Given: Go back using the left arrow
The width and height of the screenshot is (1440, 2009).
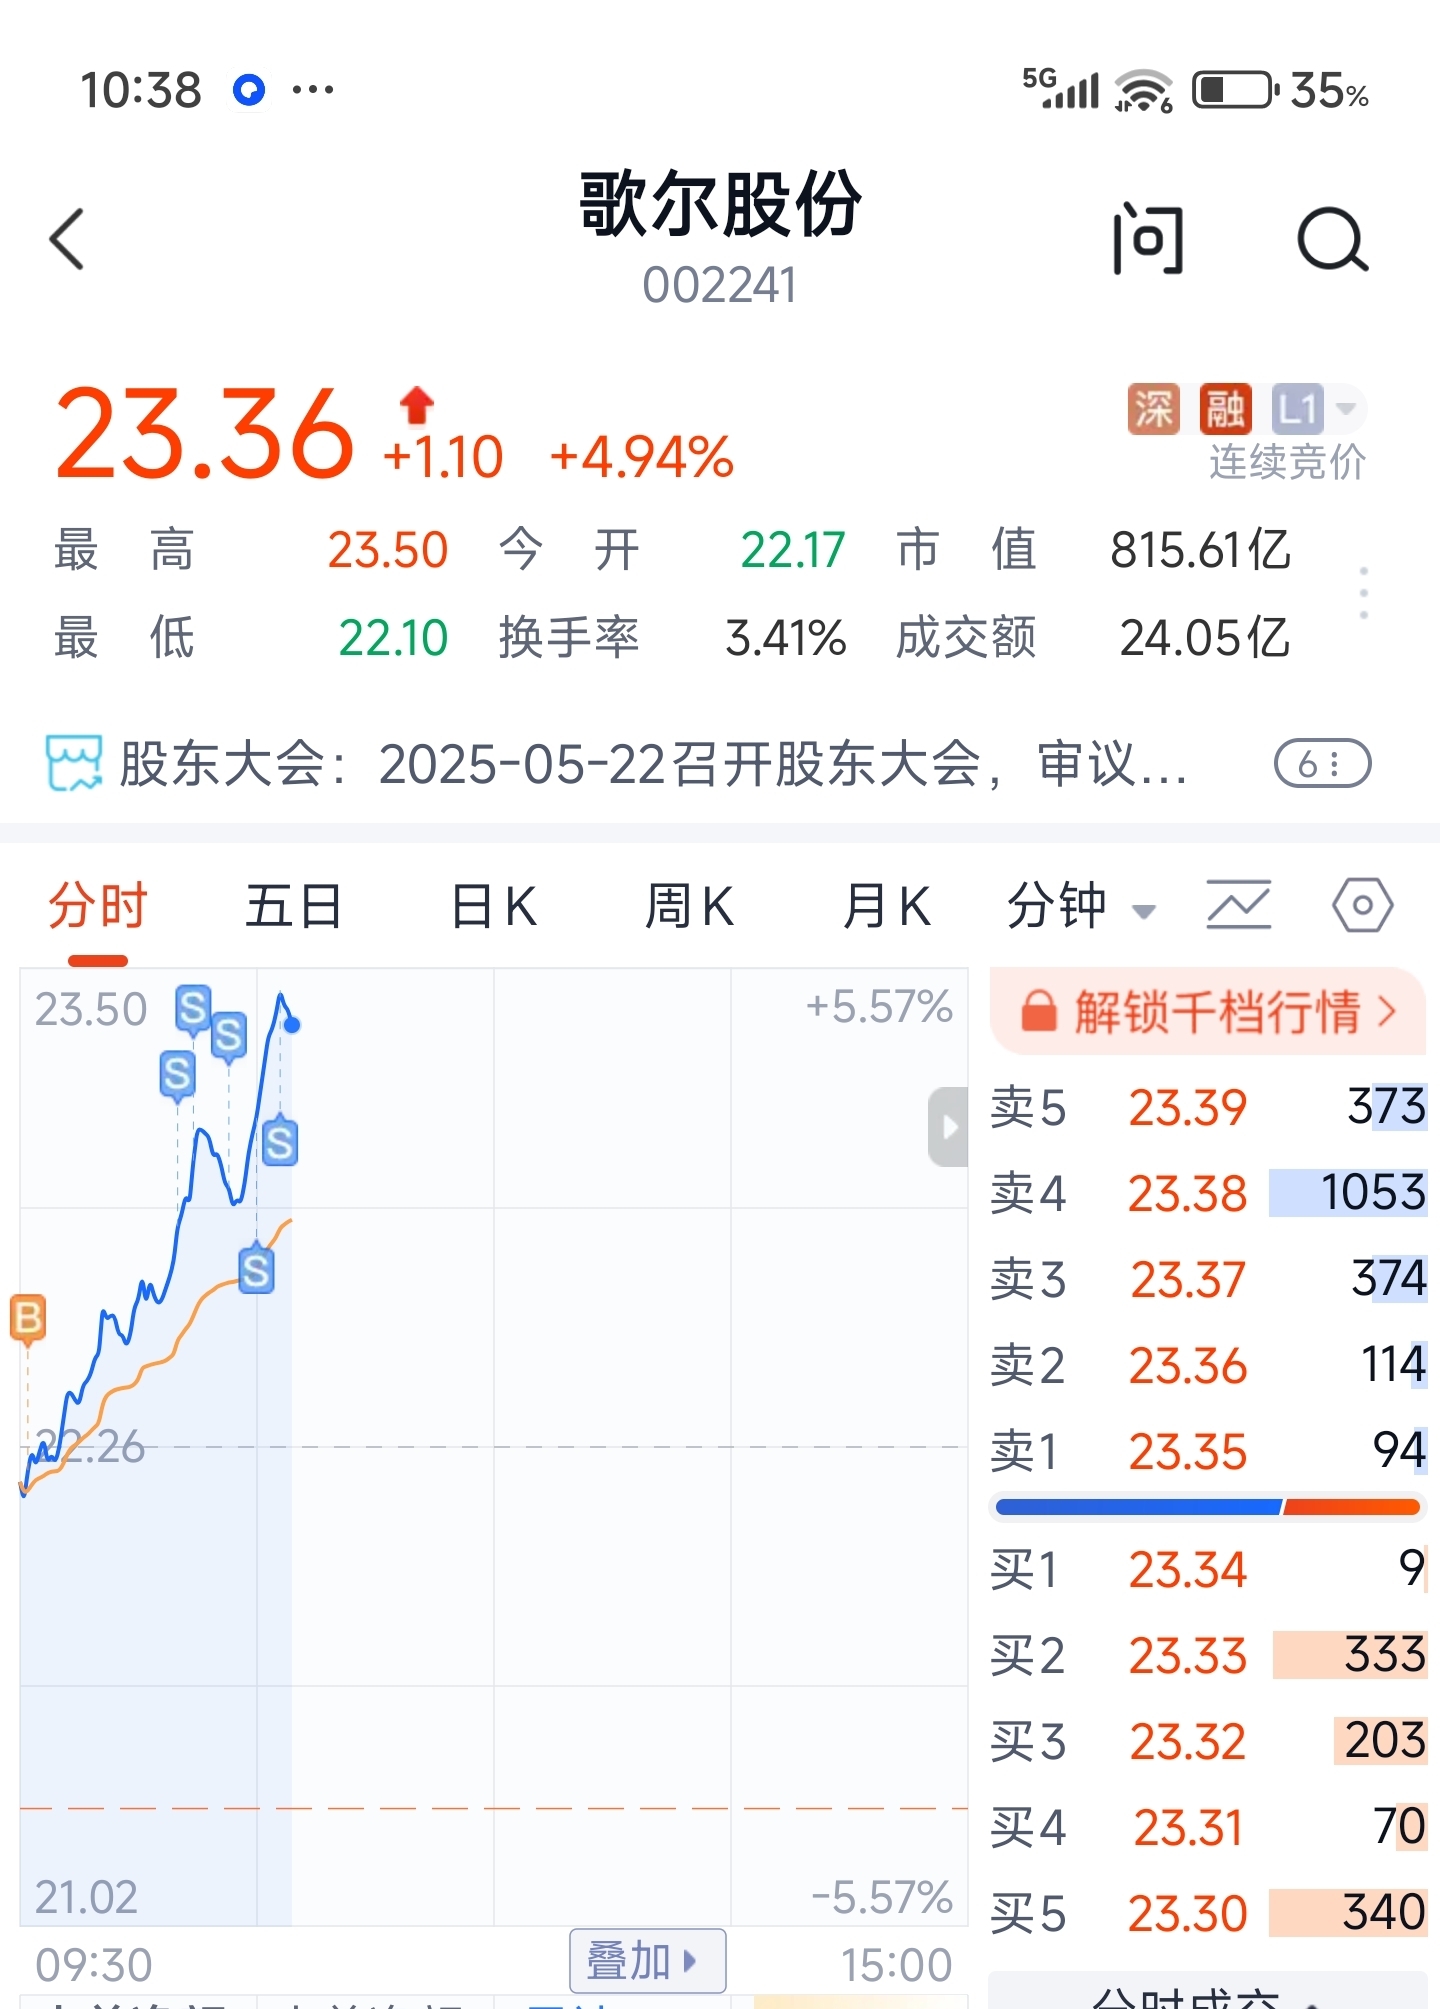Looking at the screenshot, I should pos(67,239).
